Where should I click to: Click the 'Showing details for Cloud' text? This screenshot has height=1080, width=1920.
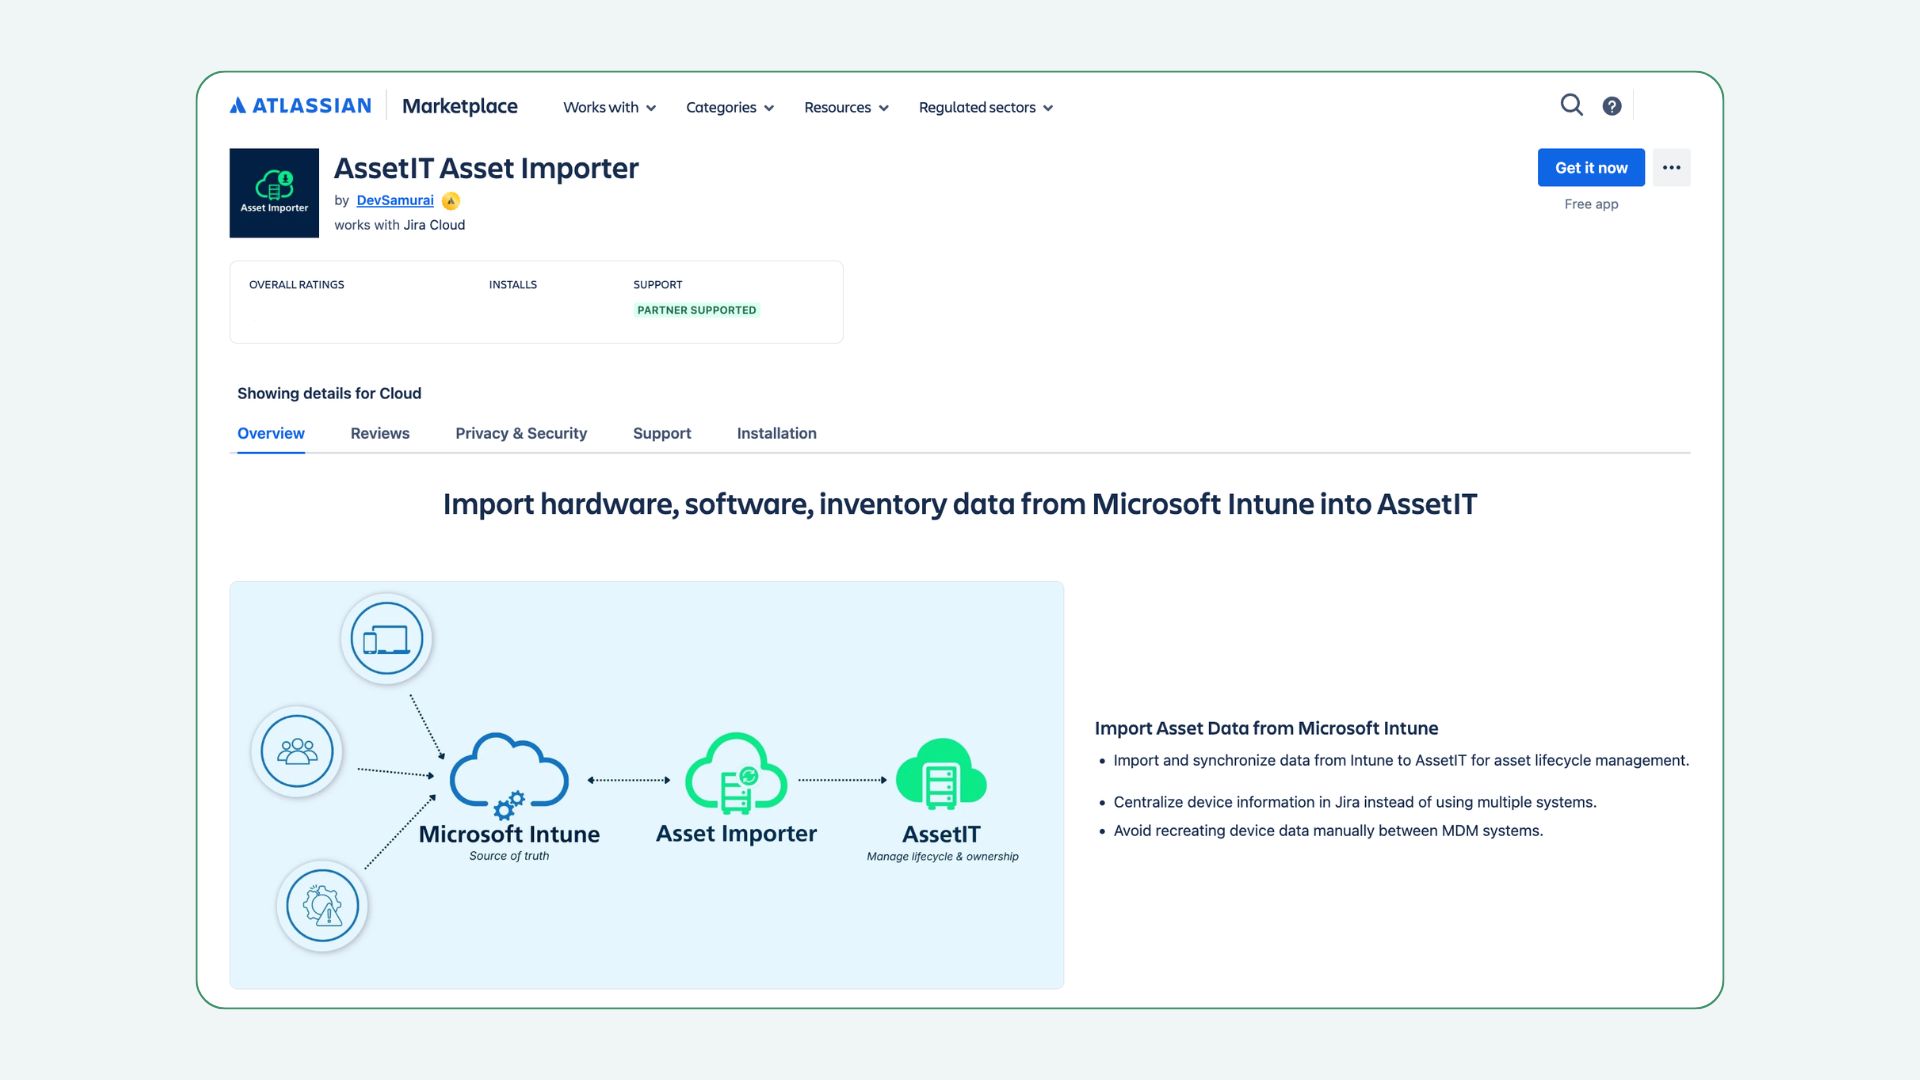click(329, 393)
